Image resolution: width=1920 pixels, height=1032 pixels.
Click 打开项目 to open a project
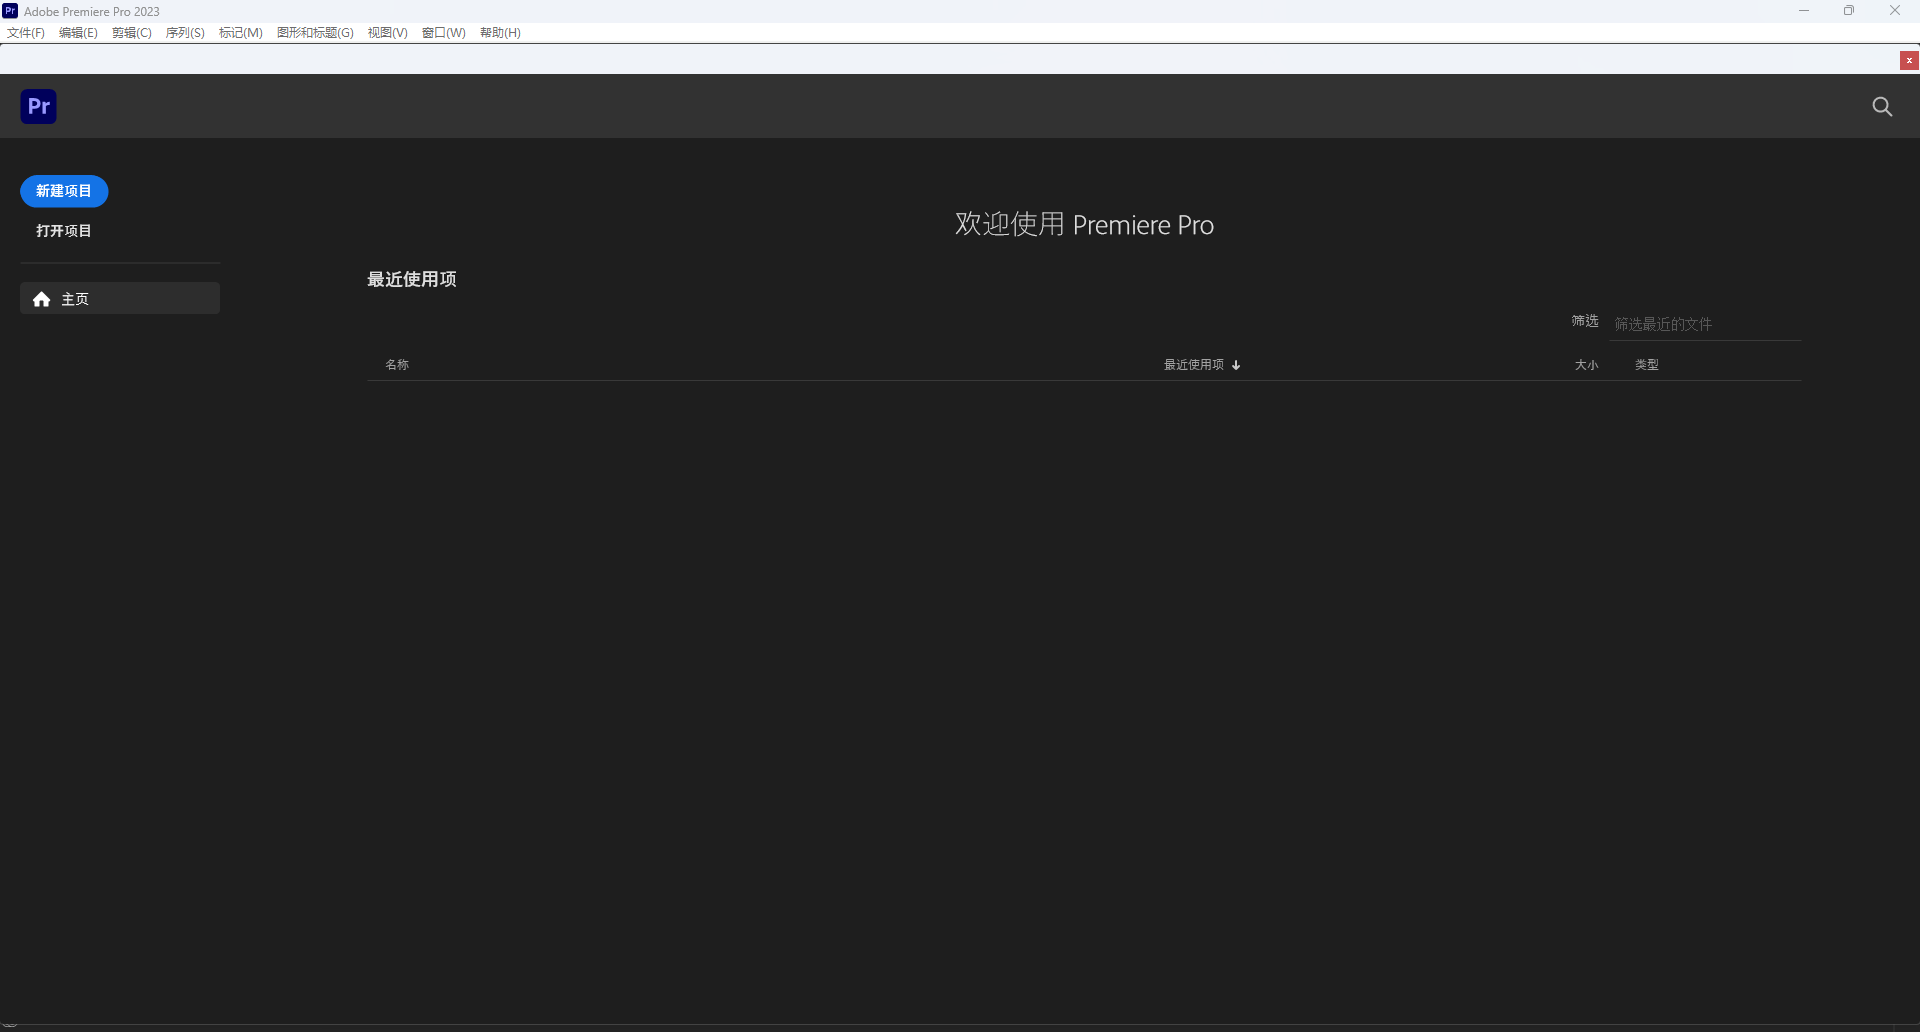coord(64,231)
